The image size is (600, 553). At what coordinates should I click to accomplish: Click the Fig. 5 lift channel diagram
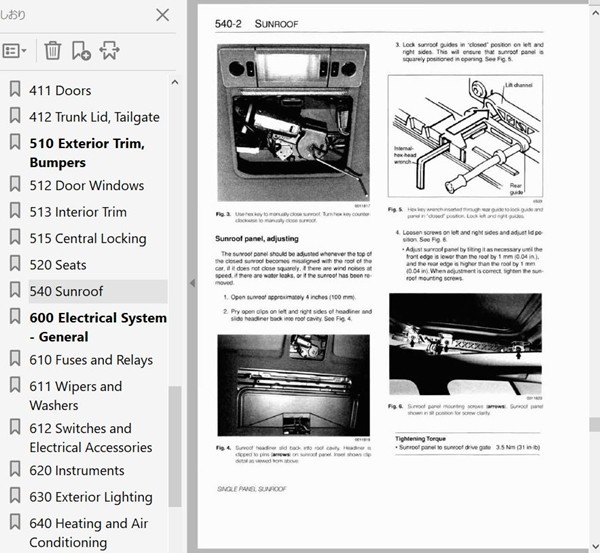point(465,136)
